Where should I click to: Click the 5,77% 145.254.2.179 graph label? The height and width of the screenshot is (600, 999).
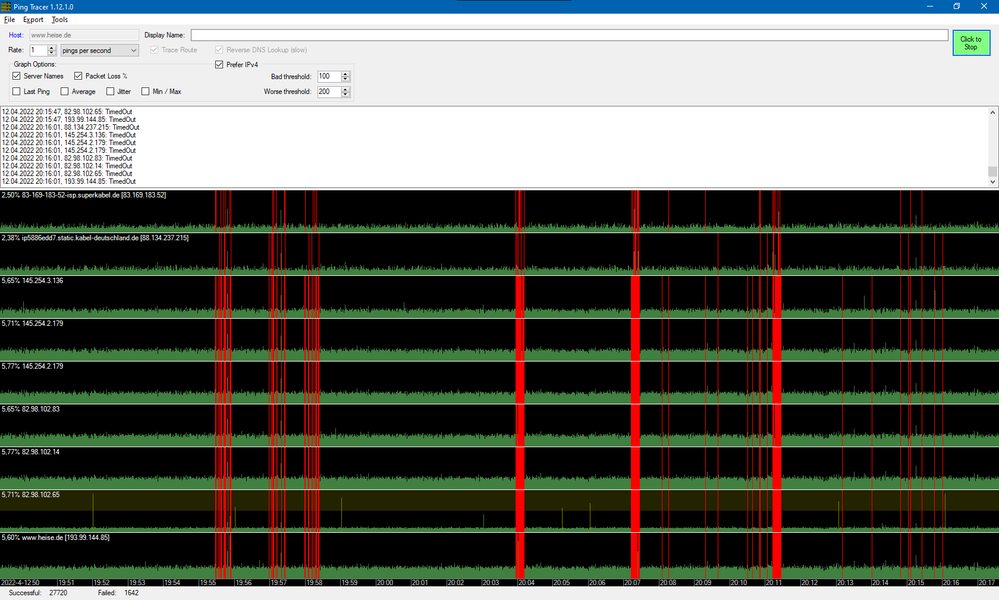tap(32, 366)
